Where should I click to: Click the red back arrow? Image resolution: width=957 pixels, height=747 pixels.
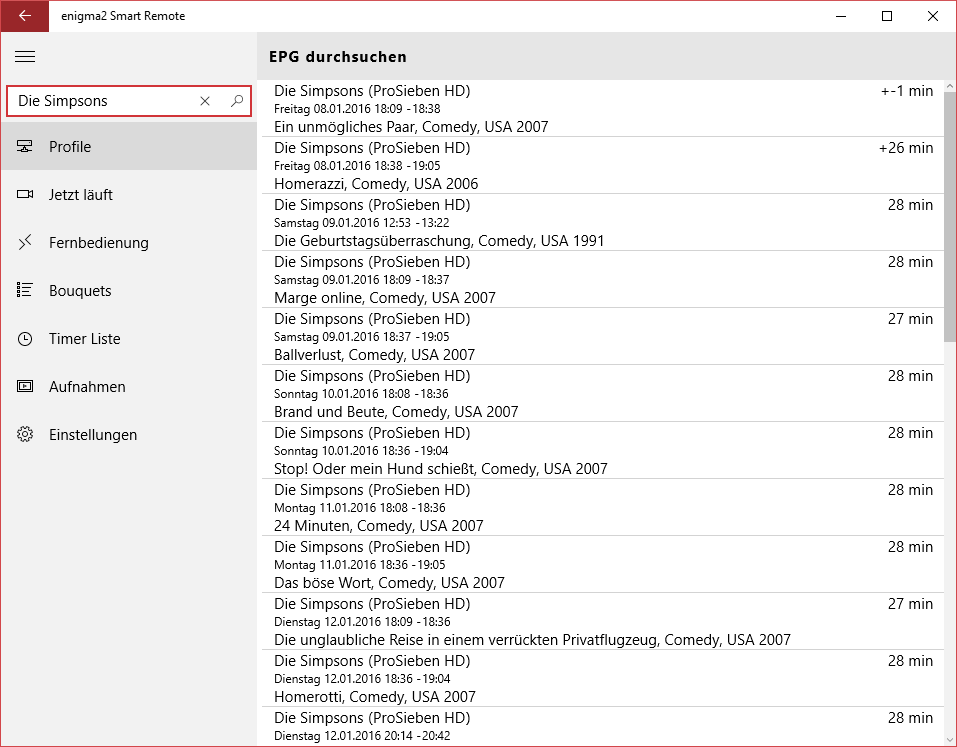click(24, 16)
